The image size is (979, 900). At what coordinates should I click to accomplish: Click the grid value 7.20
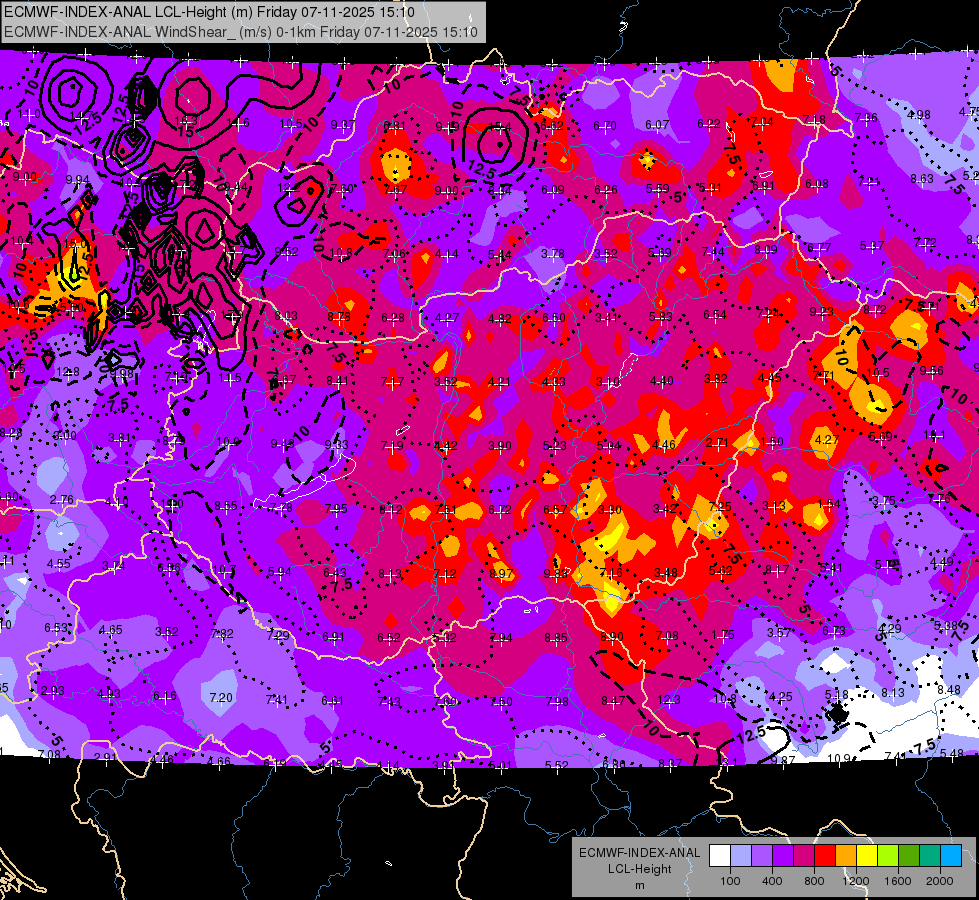point(221,697)
